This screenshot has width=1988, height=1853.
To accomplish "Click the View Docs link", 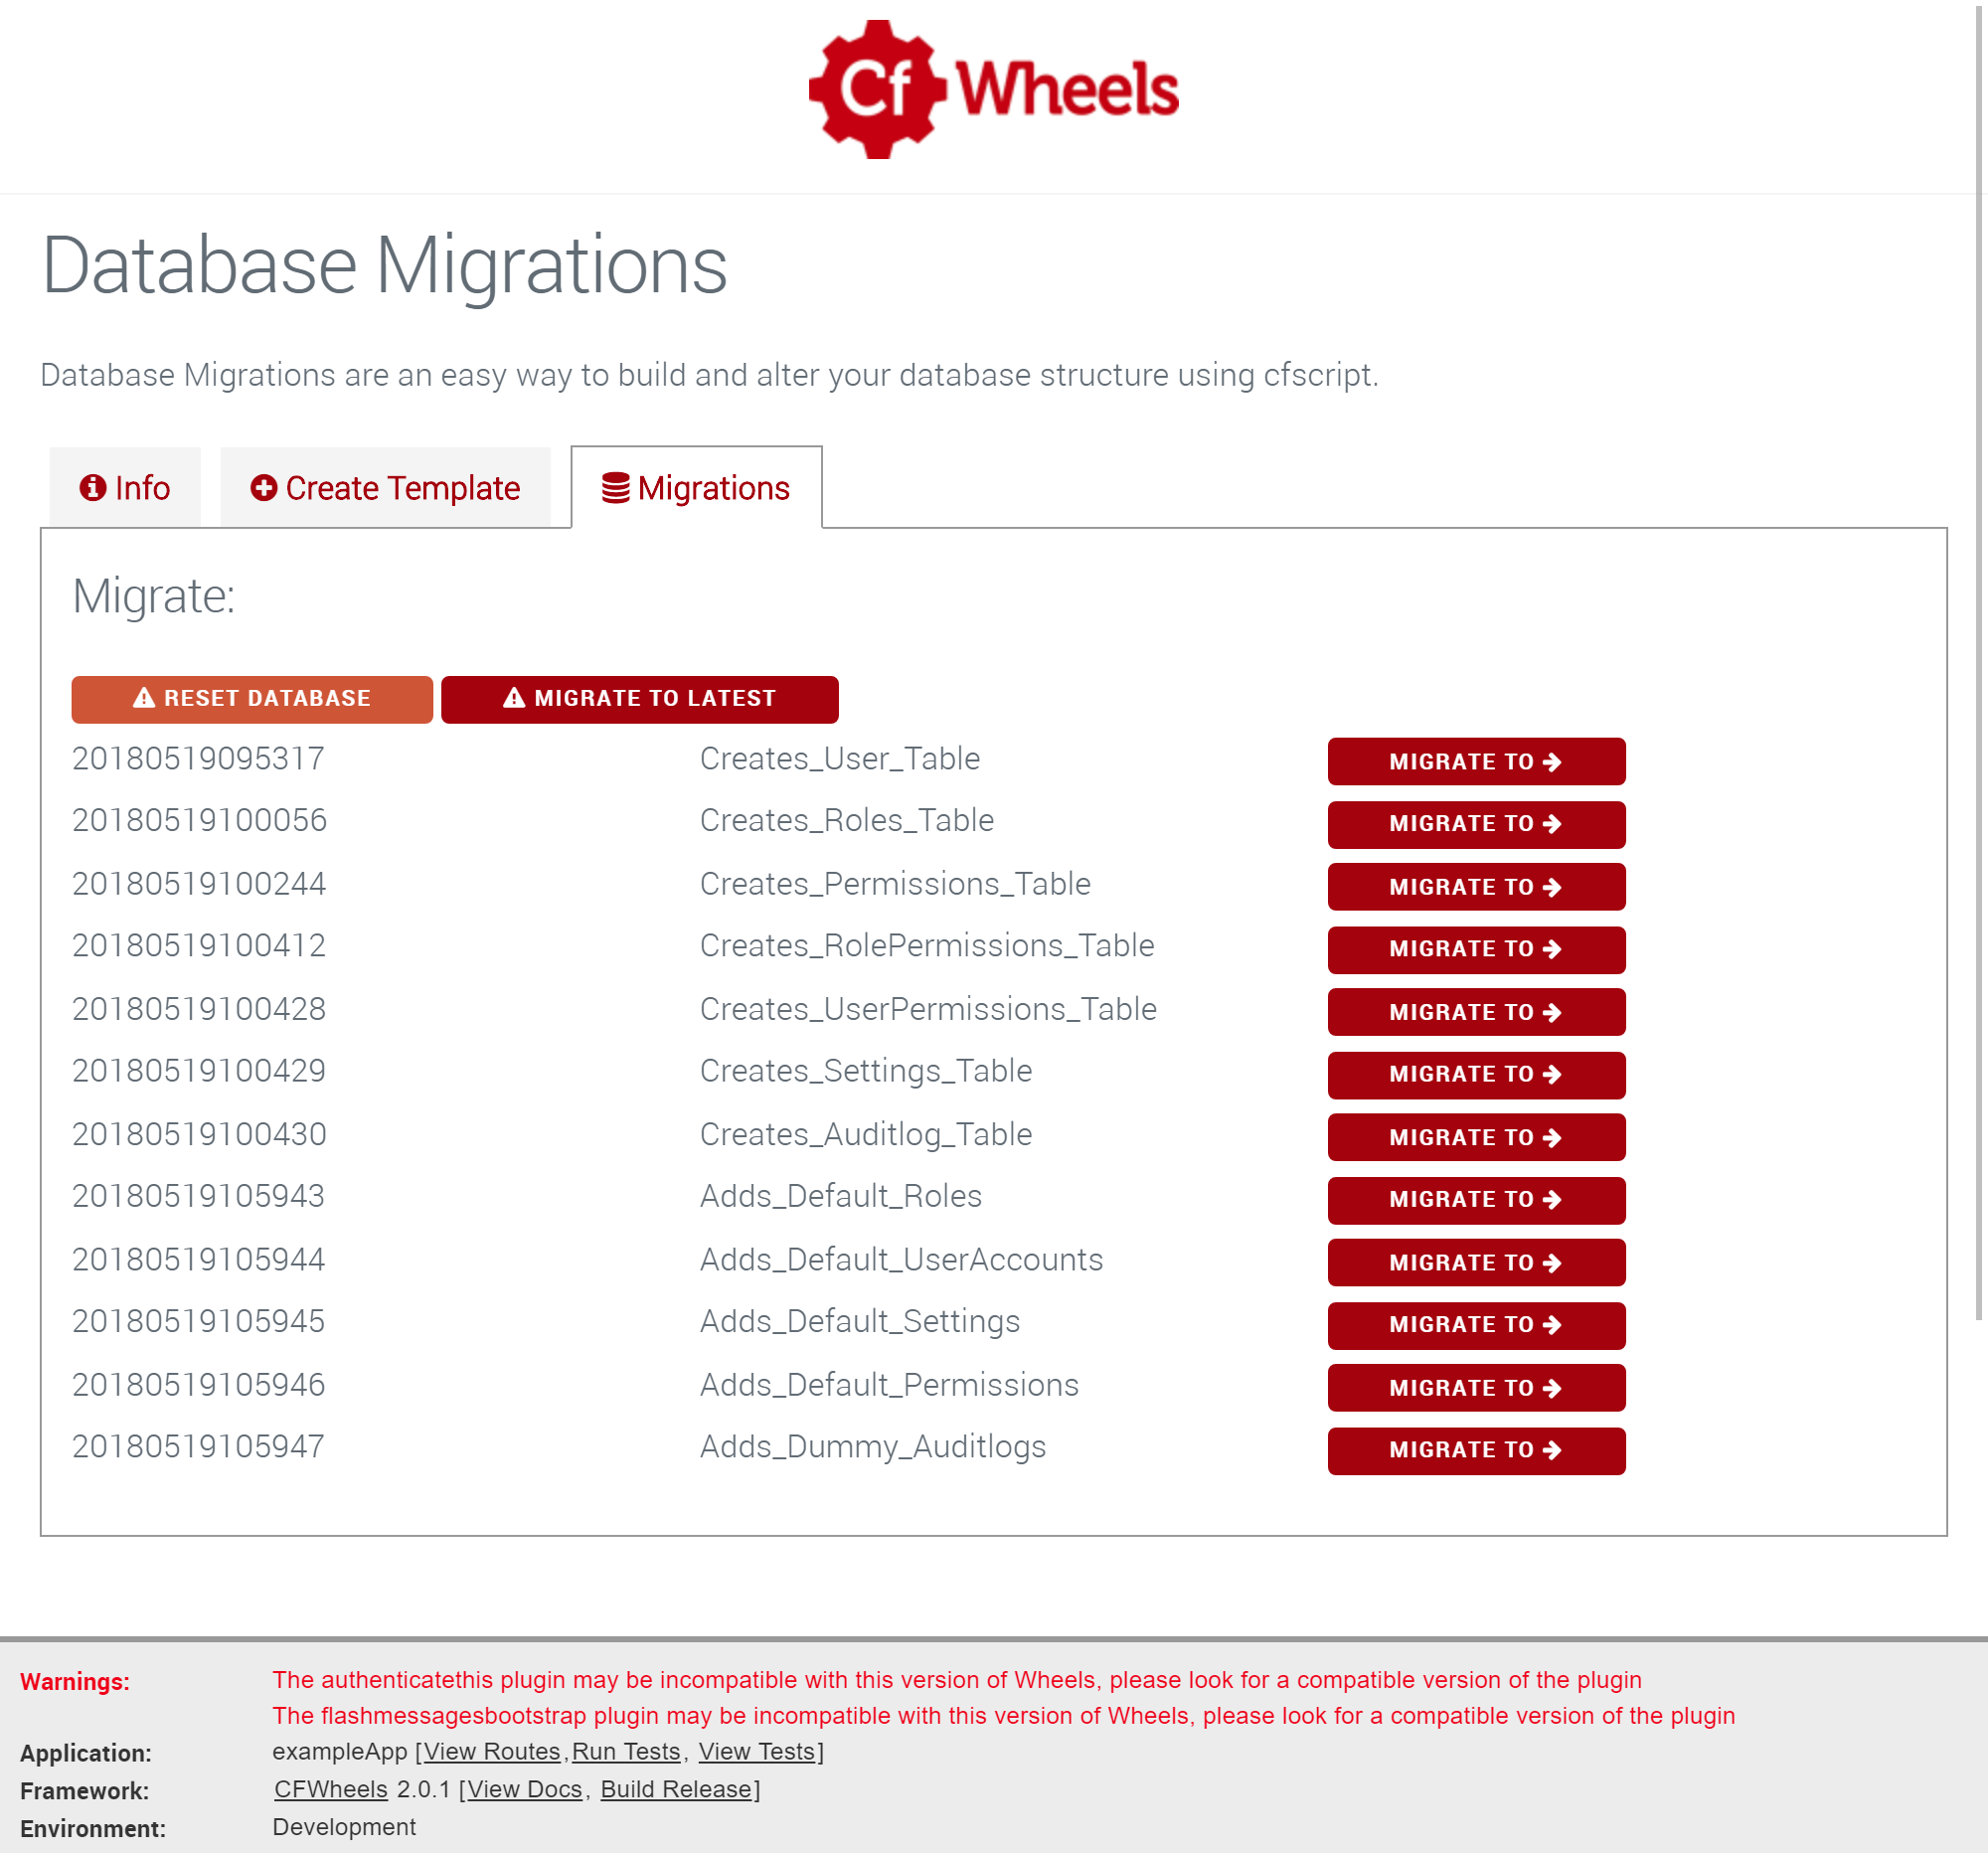I will 524,1789.
